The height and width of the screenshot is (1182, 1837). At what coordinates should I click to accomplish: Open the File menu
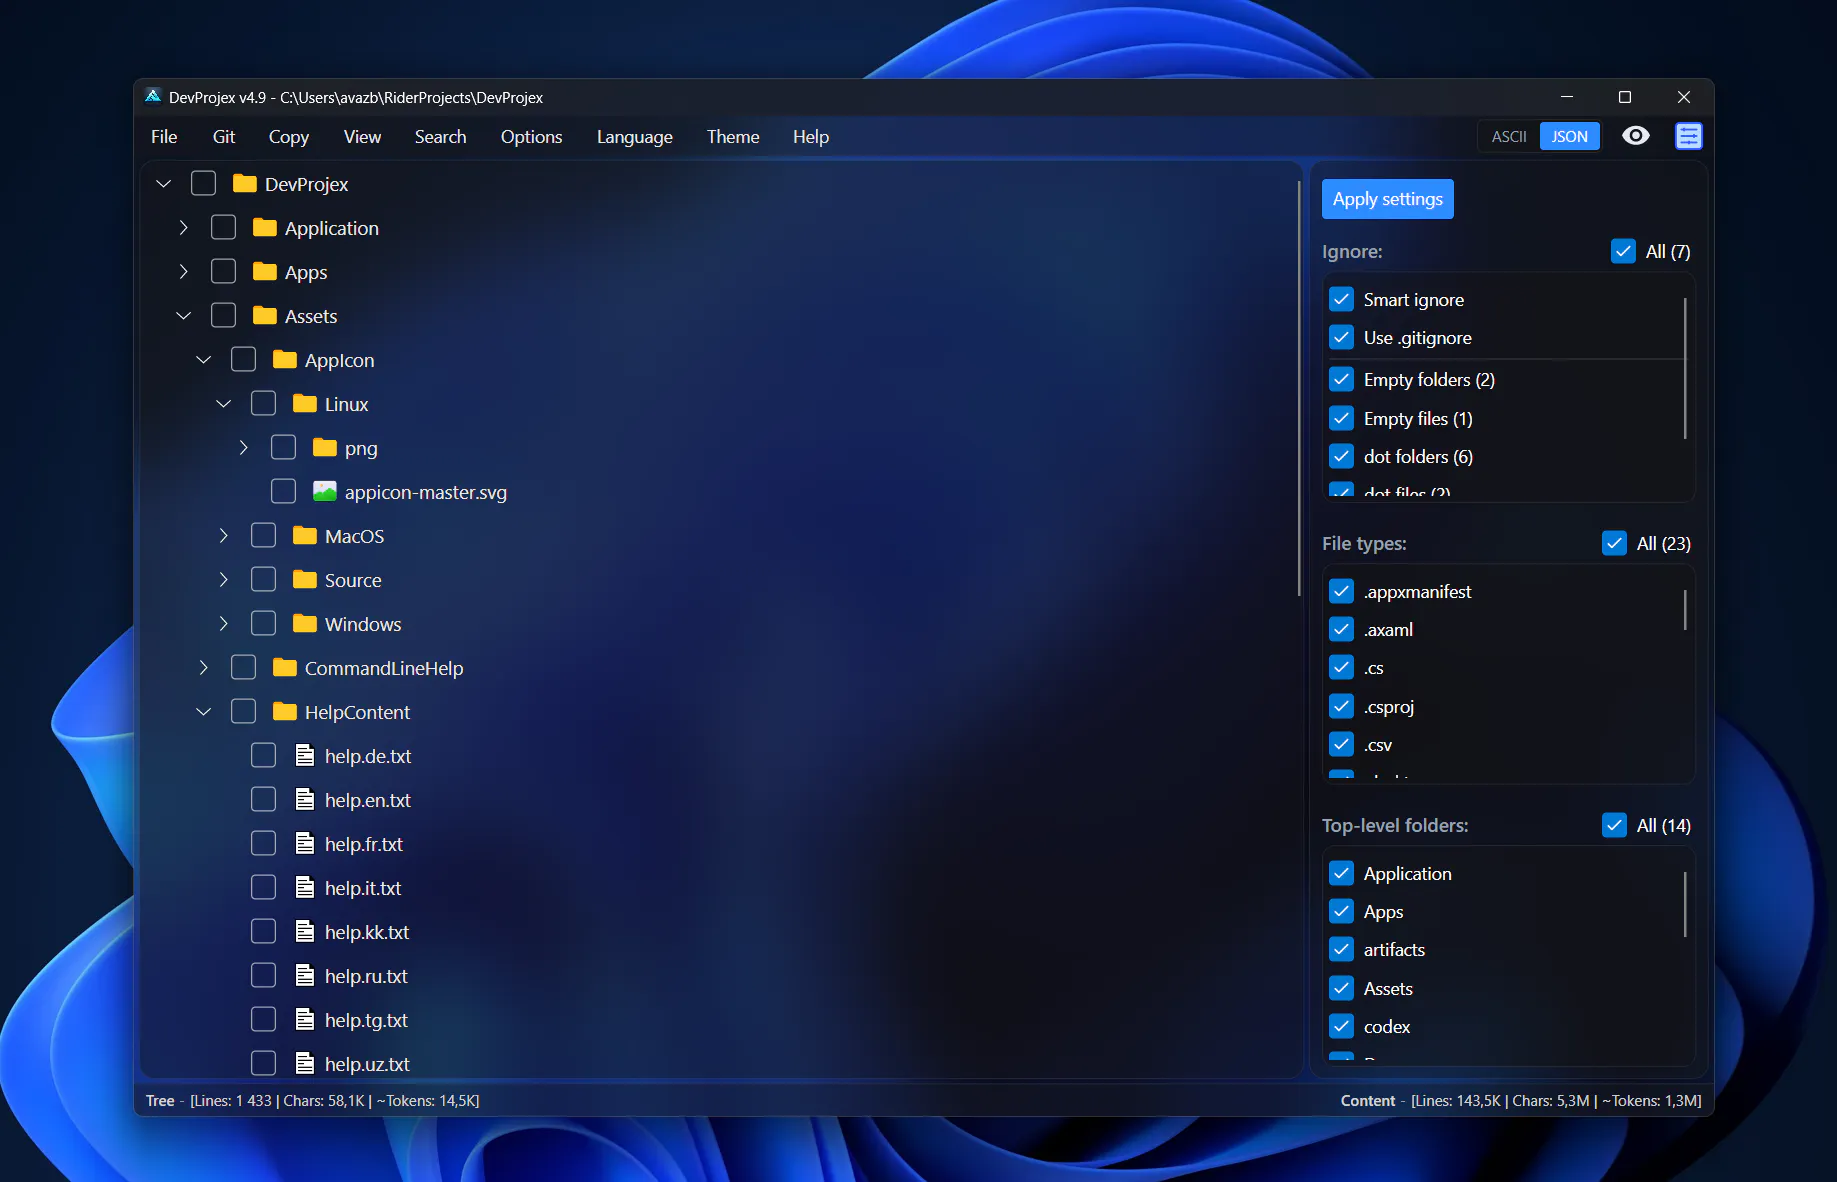[x=164, y=136]
